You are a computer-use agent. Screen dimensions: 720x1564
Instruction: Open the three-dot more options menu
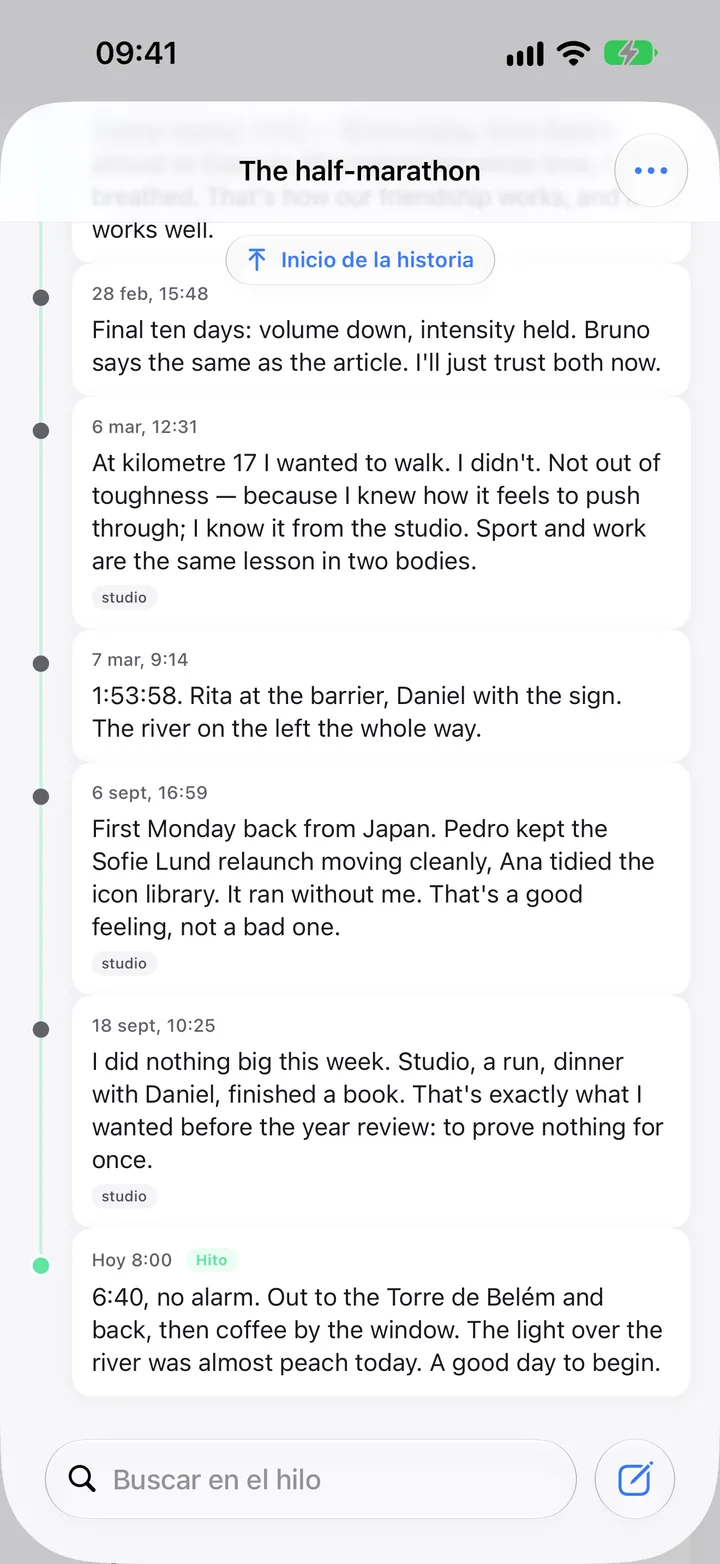[651, 171]
